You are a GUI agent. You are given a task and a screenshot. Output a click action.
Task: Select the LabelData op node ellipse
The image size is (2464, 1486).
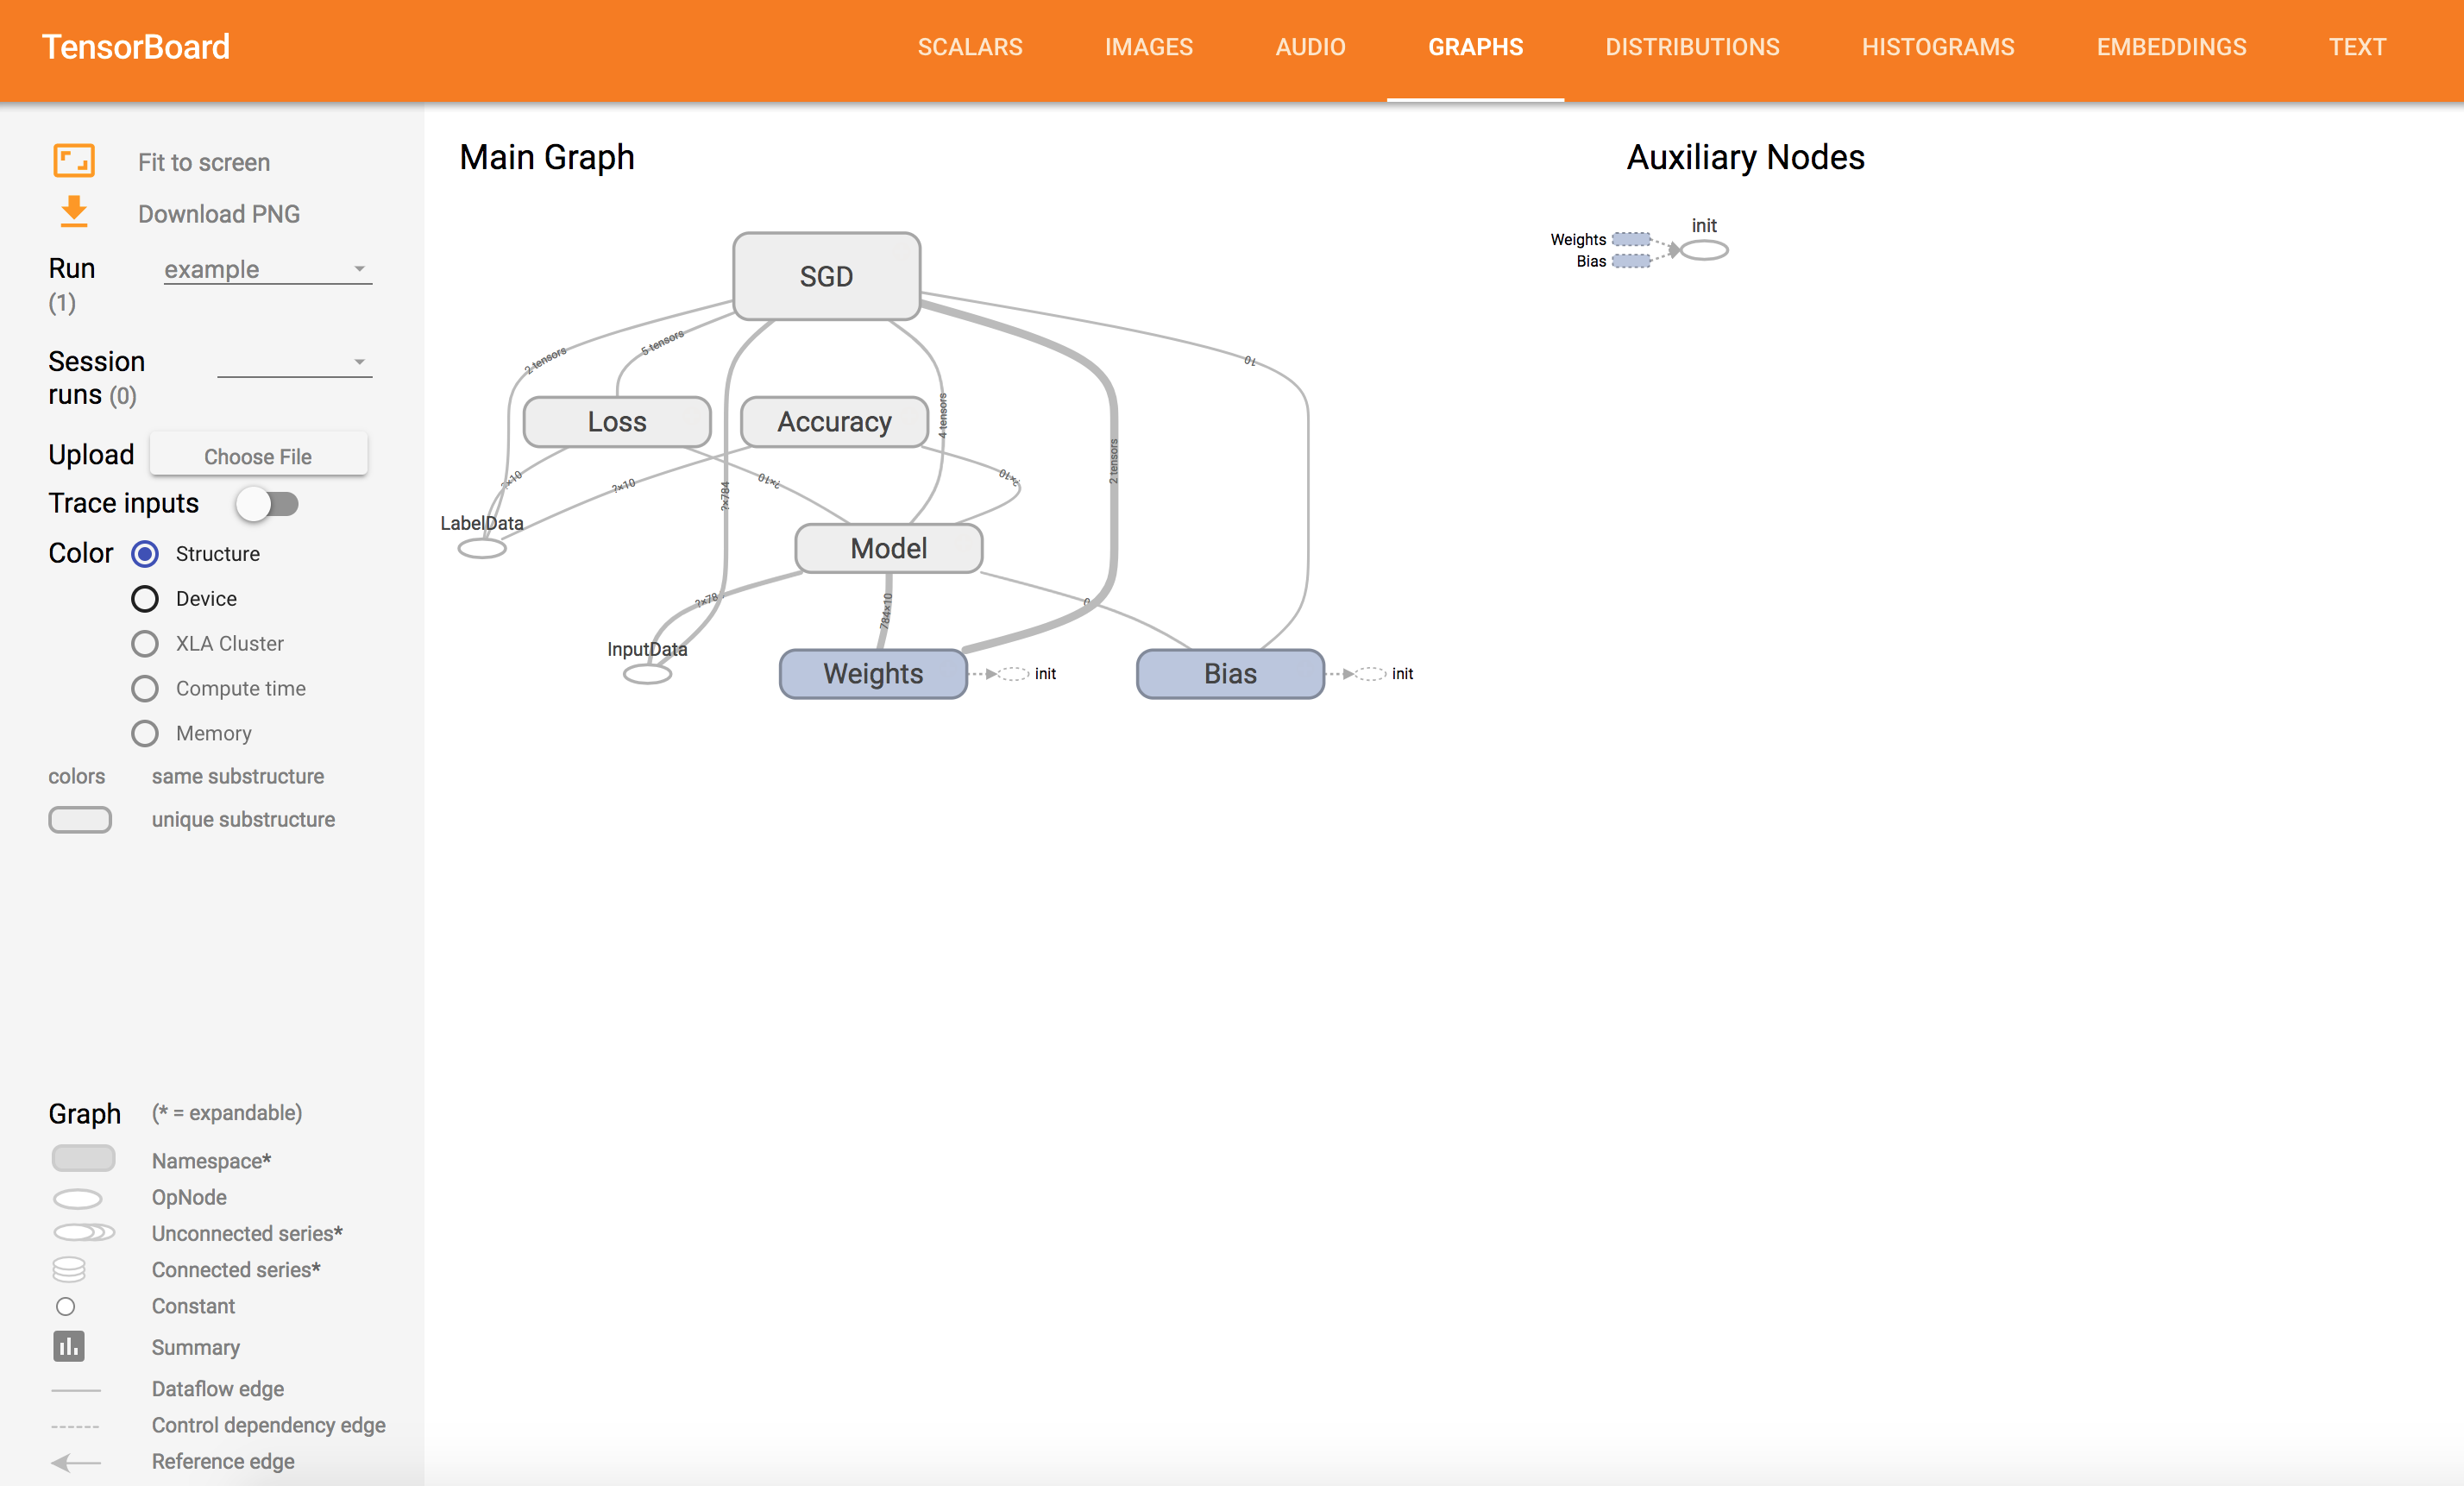482,548
